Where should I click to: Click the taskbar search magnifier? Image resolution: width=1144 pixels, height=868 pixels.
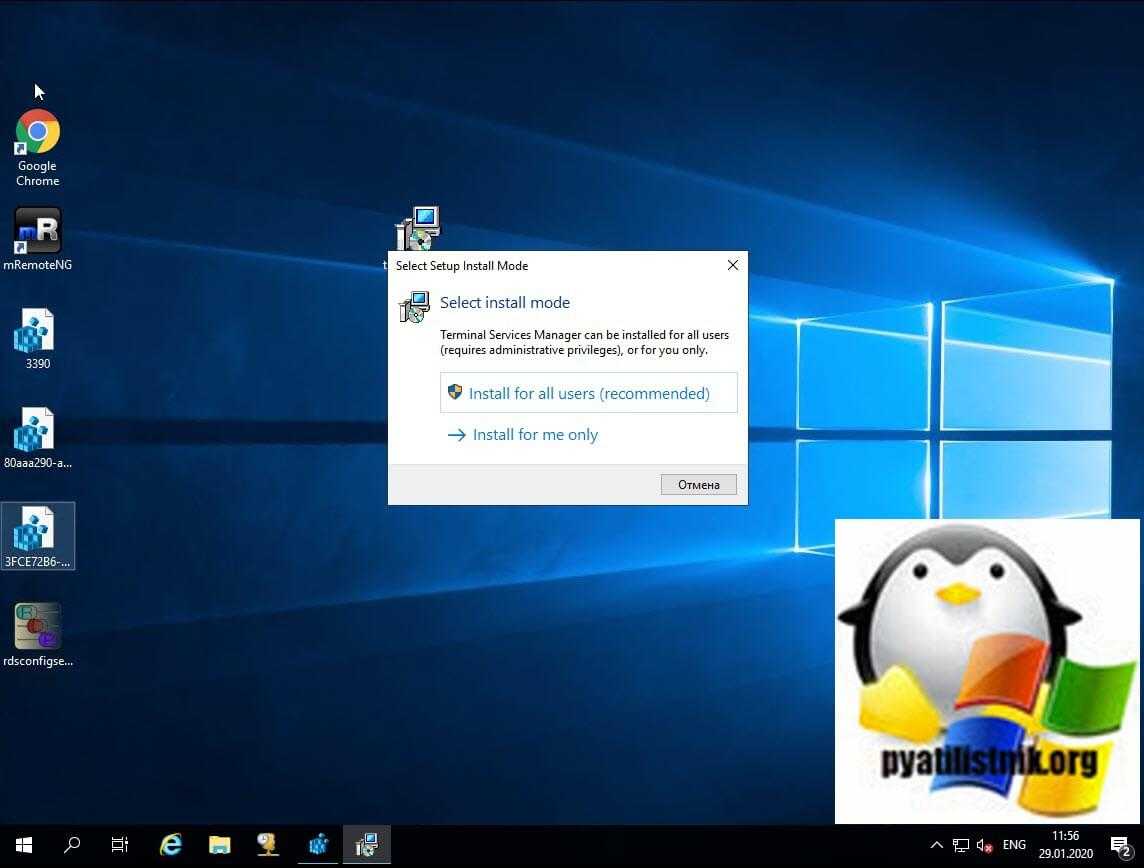pyautogui.click(x=72, y=845)
